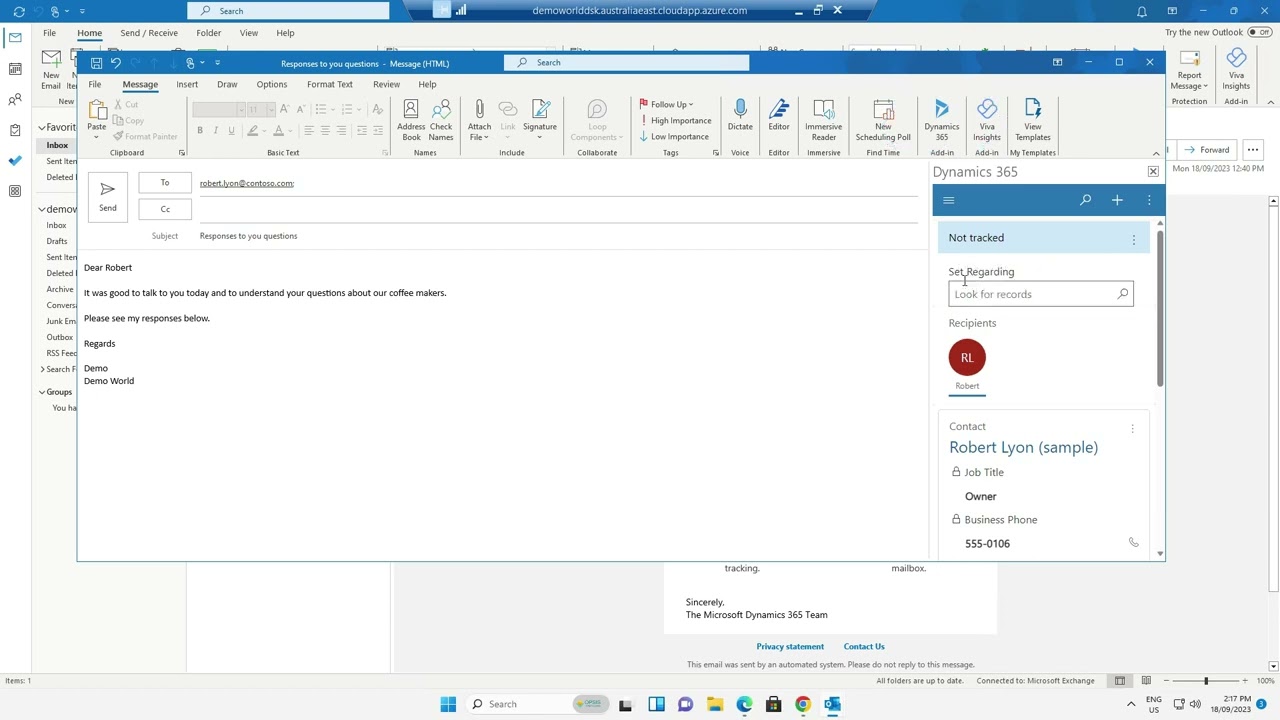This screenshot has width=1280, height=720.
Task: Open Not tracked options menu
Action: (x=1133, y=239)
